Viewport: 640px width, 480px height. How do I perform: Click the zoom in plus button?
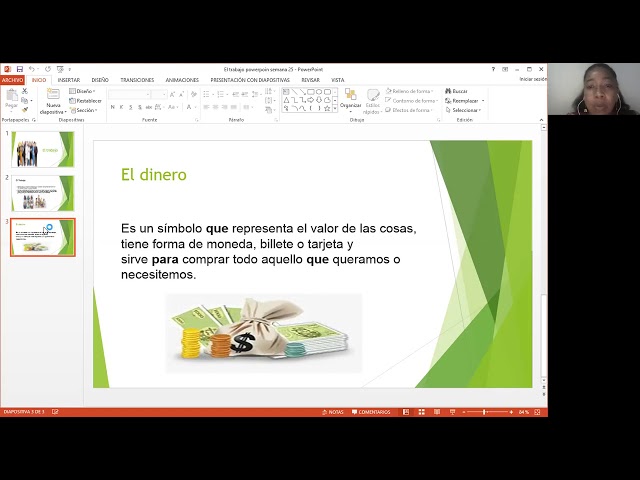pos(511,412)
